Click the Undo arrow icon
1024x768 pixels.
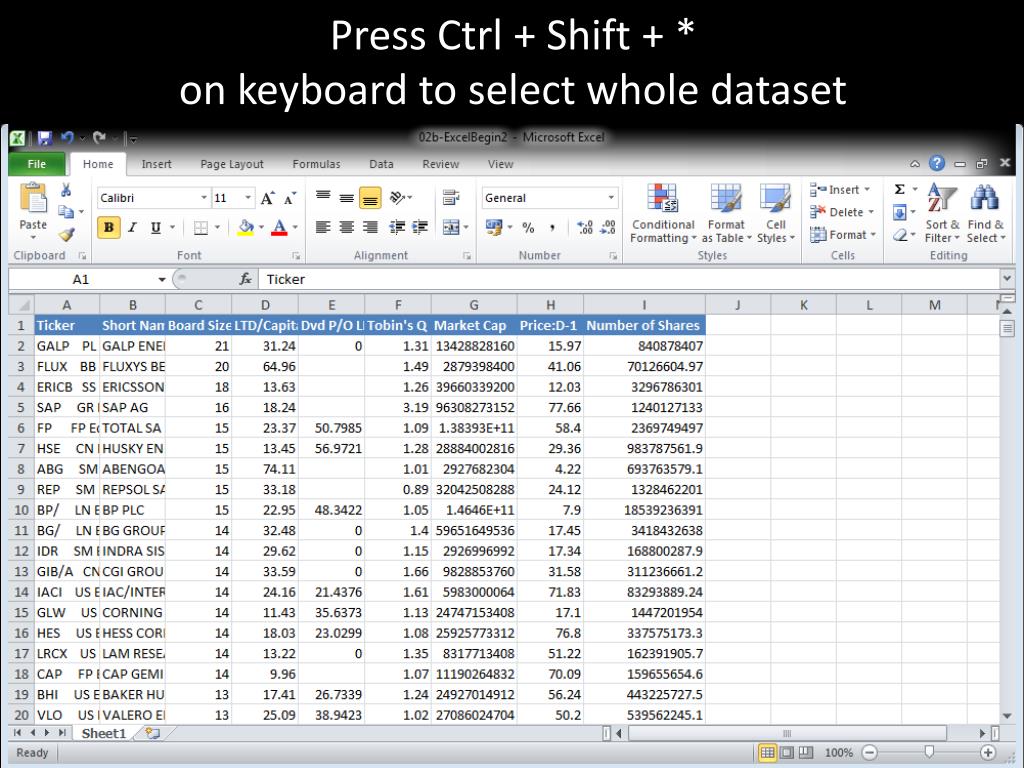pyautogui.click(x=67, y=138)
